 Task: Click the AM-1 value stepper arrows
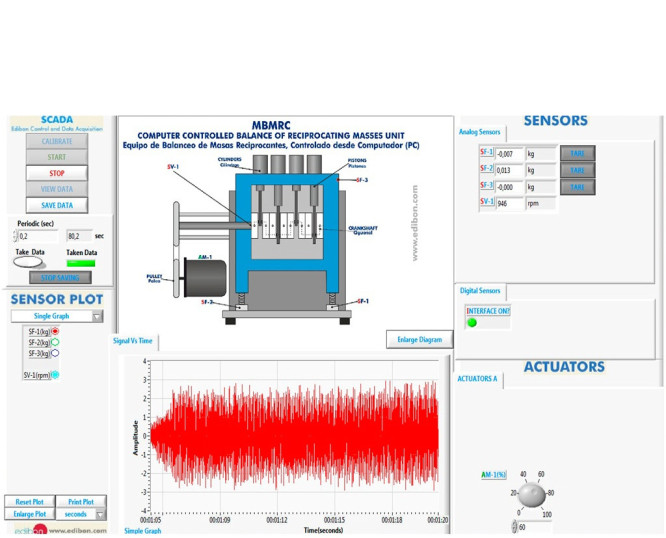click(x=514, y=527)
